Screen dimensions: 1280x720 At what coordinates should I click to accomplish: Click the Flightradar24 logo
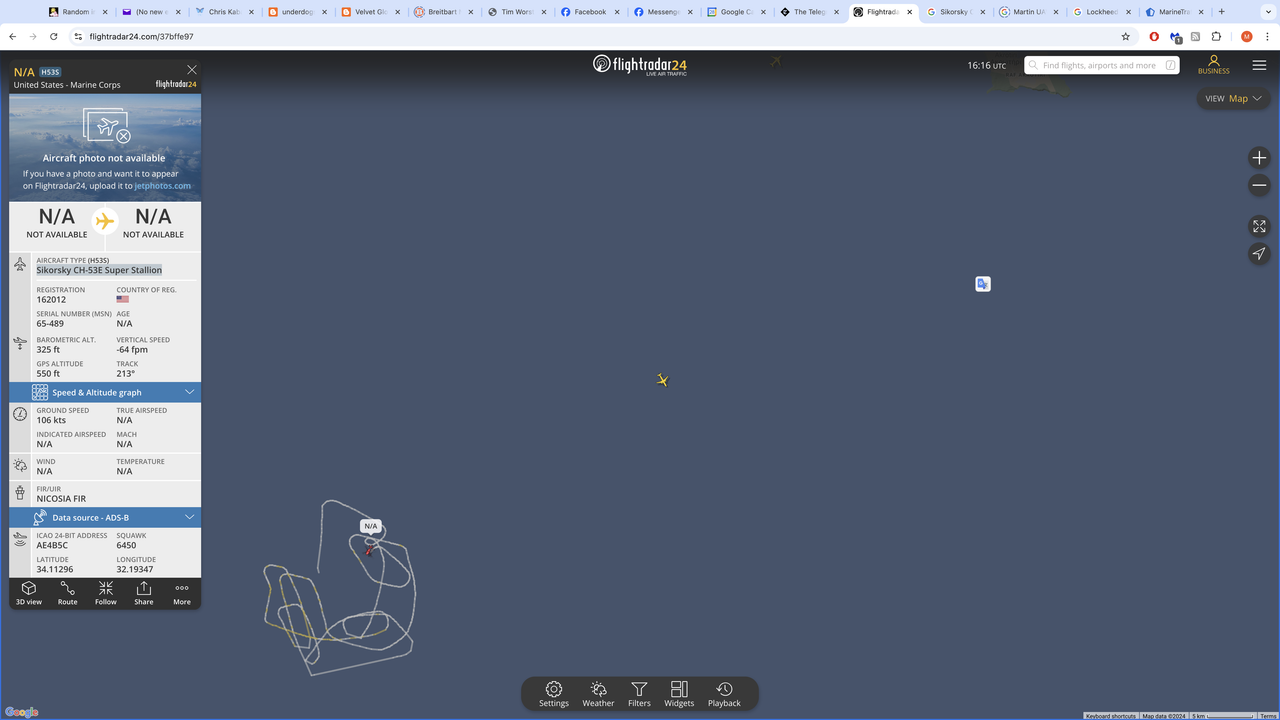click(640, 65)
